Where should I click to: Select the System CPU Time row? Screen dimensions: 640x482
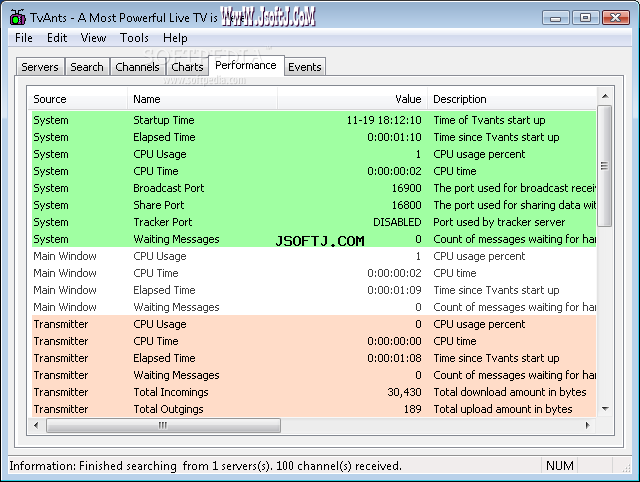313,171
